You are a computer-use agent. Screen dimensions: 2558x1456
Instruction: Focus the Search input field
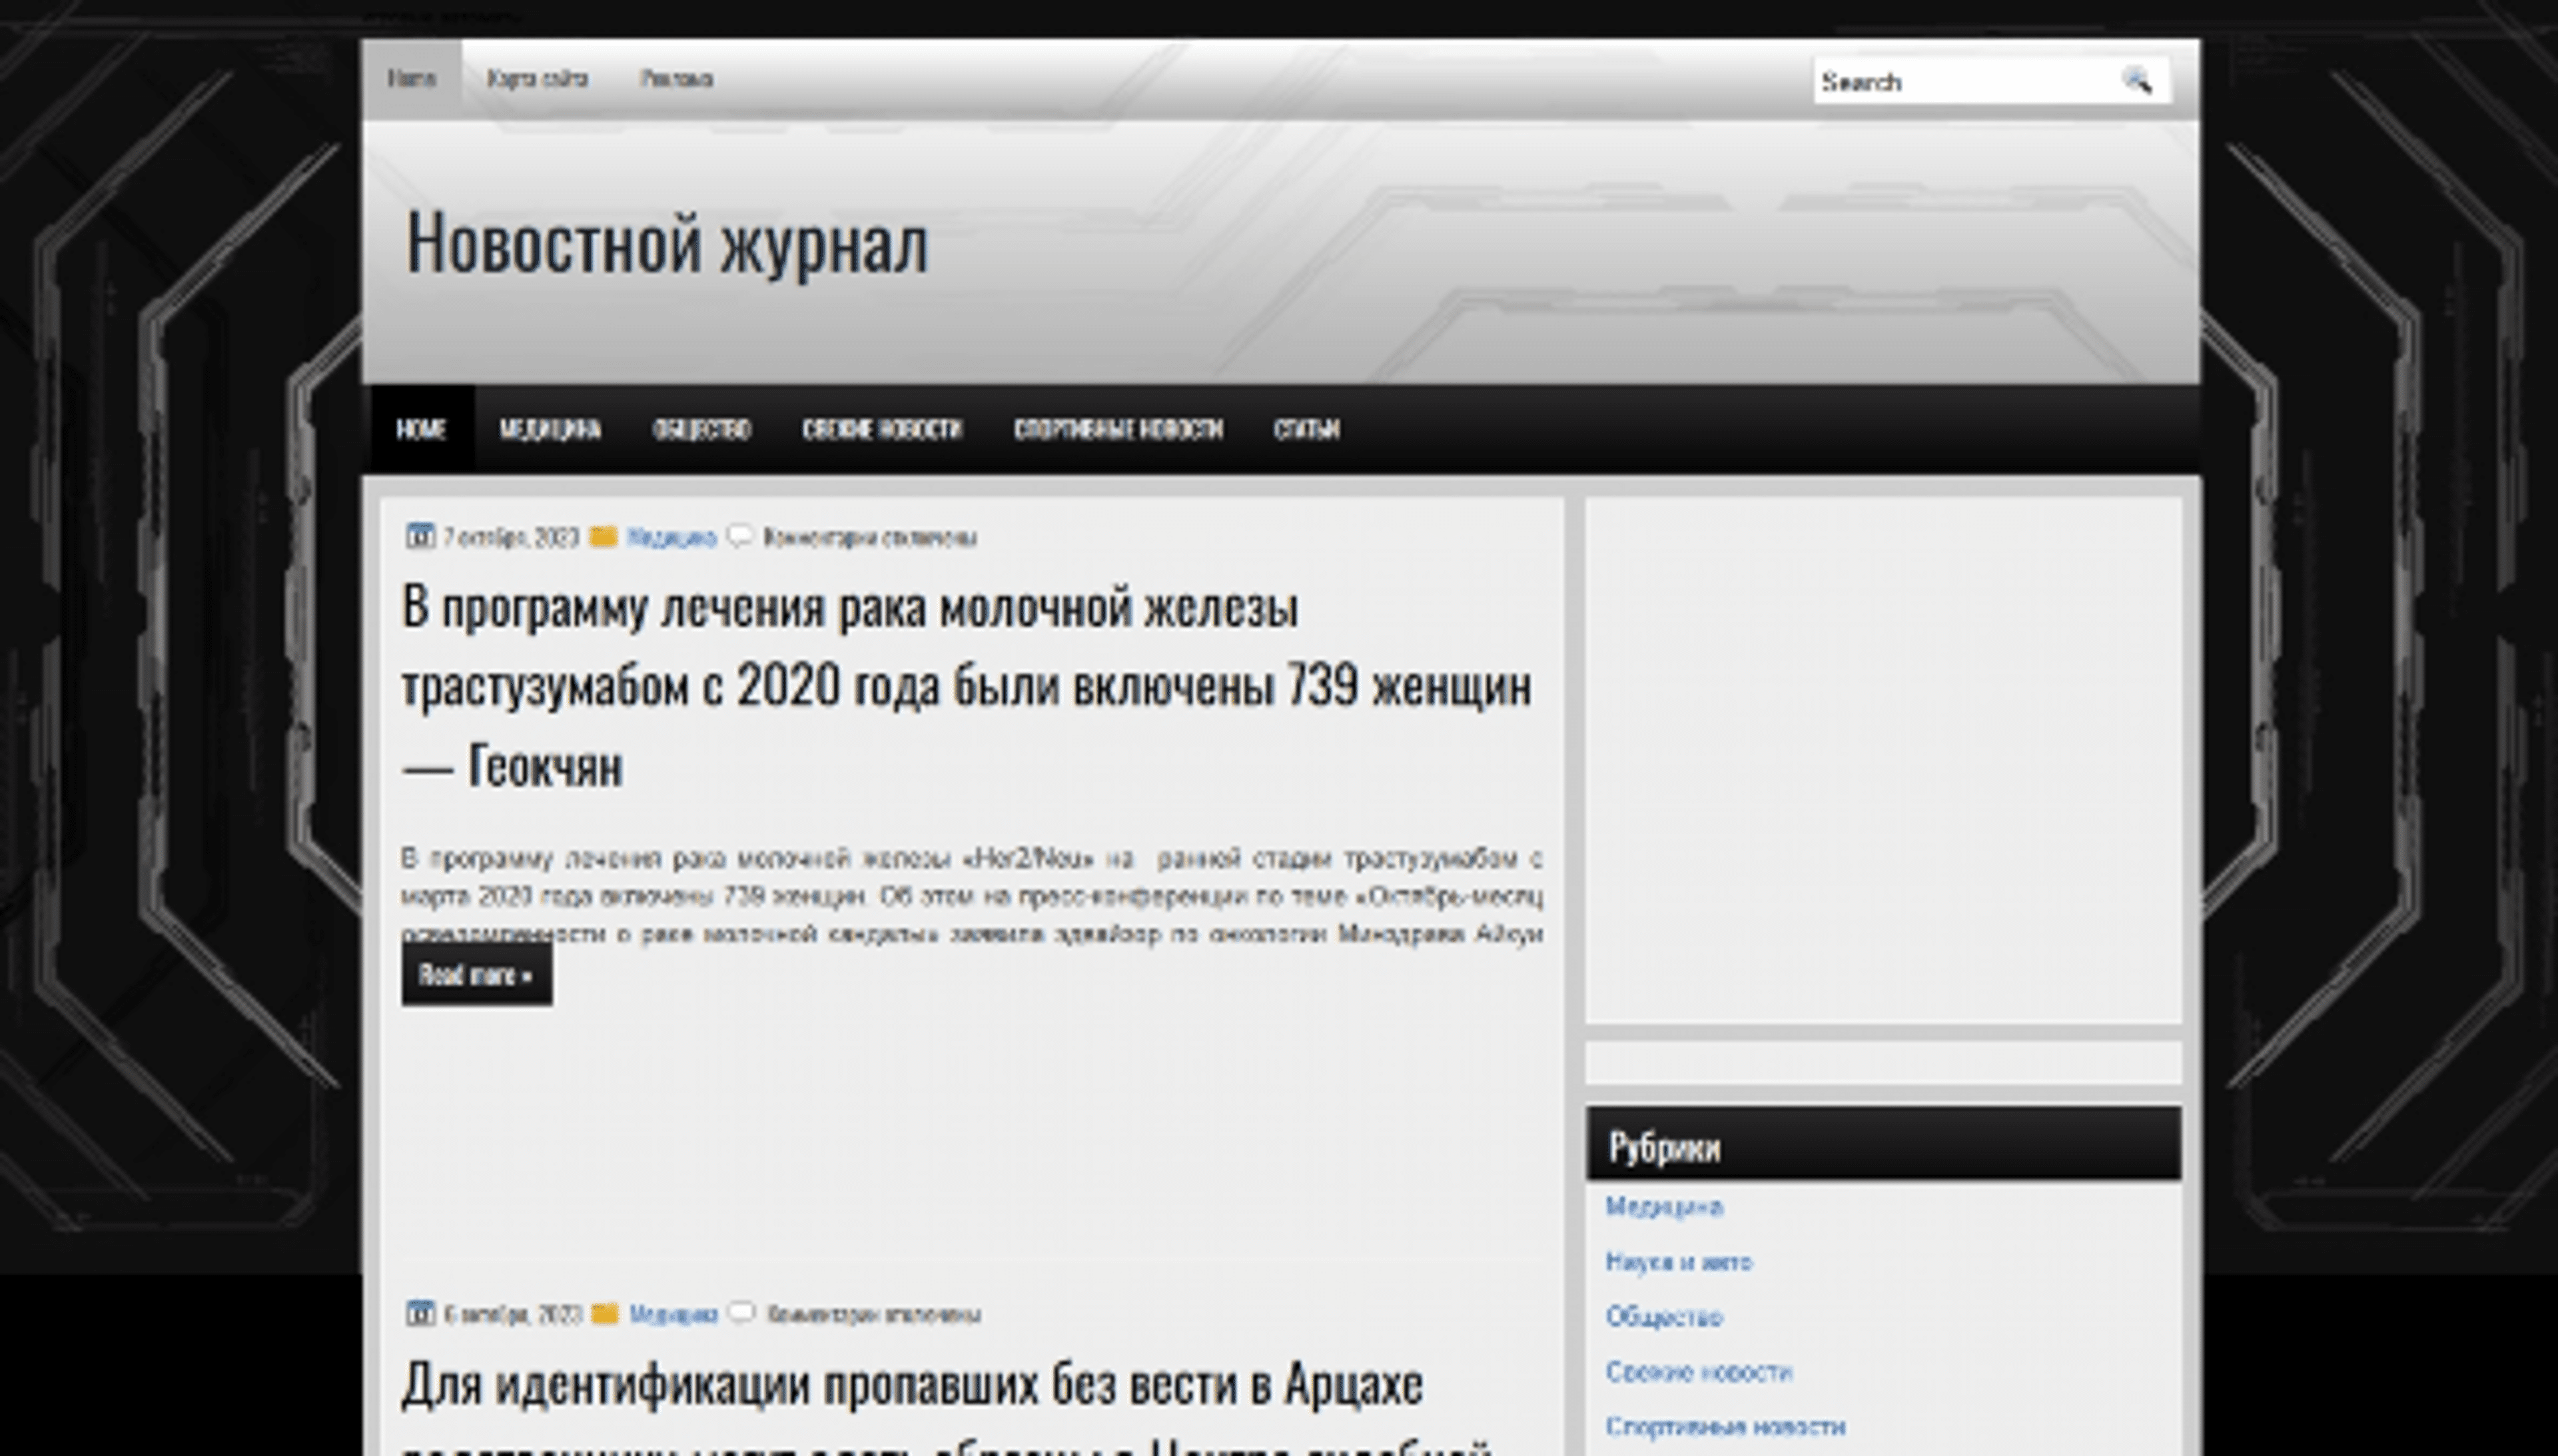[x=1960, y=82]
